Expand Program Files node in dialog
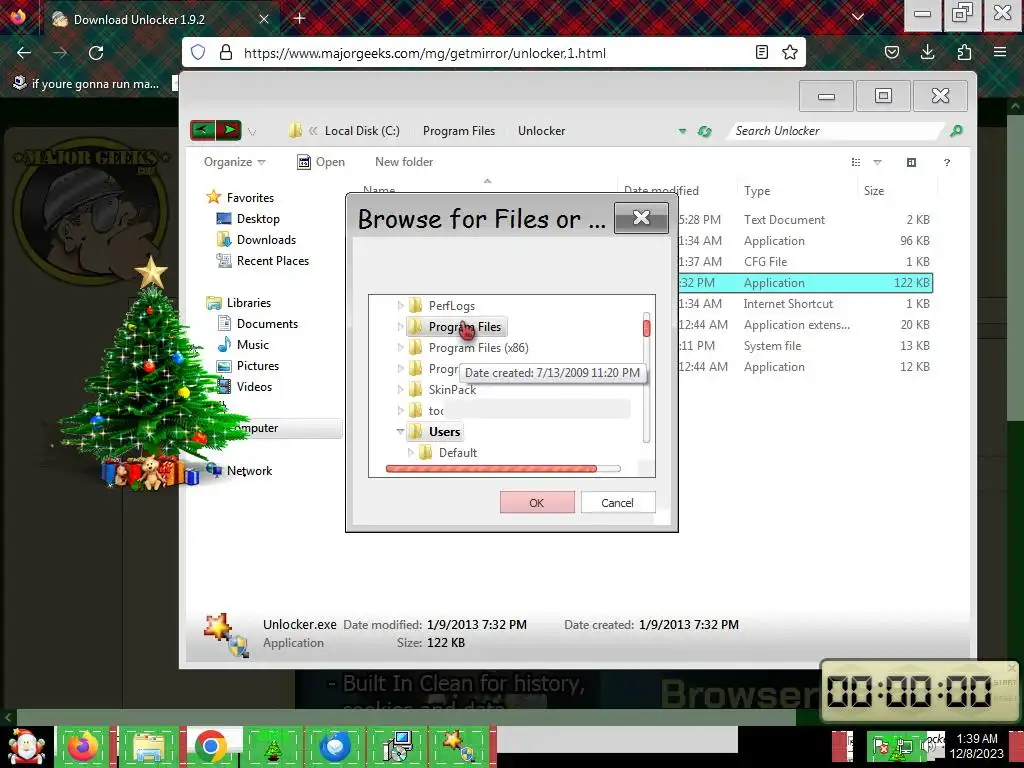This screenshot has height=768, width=1024. pyautogui.click(x=400, y=326)
